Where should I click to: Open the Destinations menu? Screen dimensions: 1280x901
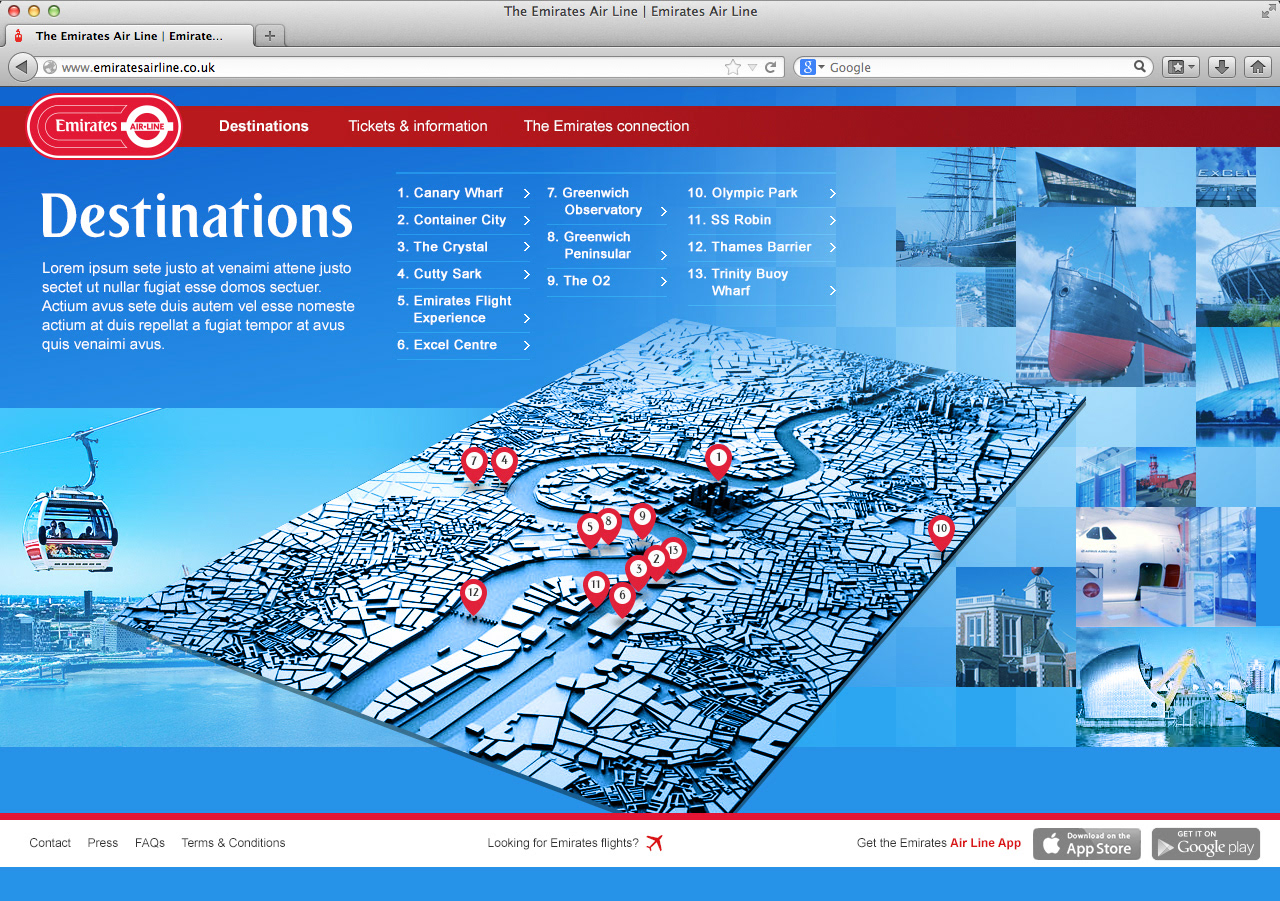coord(264,126)
